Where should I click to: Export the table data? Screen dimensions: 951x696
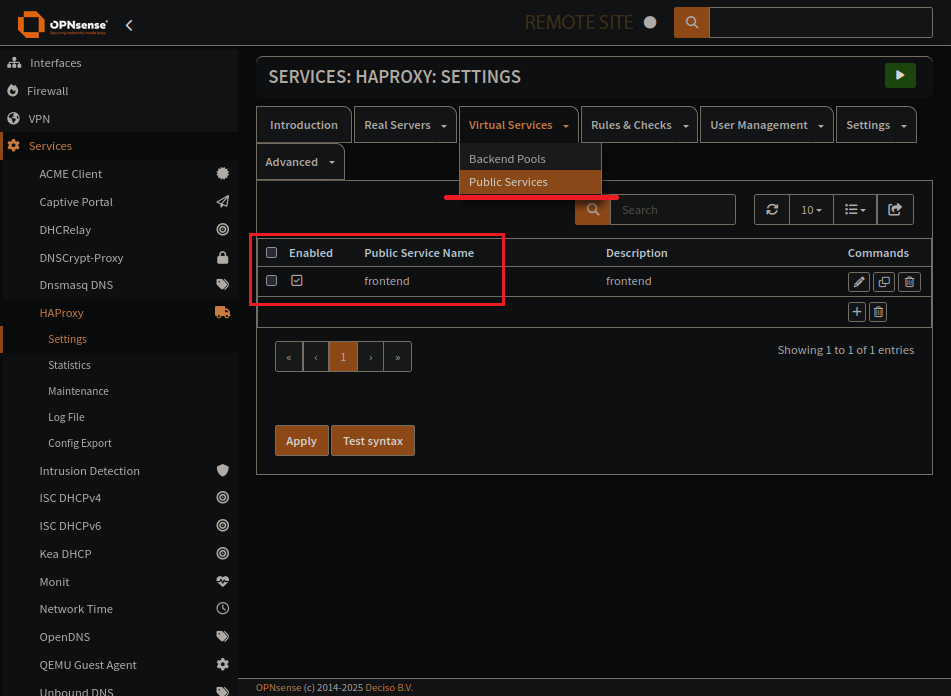tap(895, 210)
